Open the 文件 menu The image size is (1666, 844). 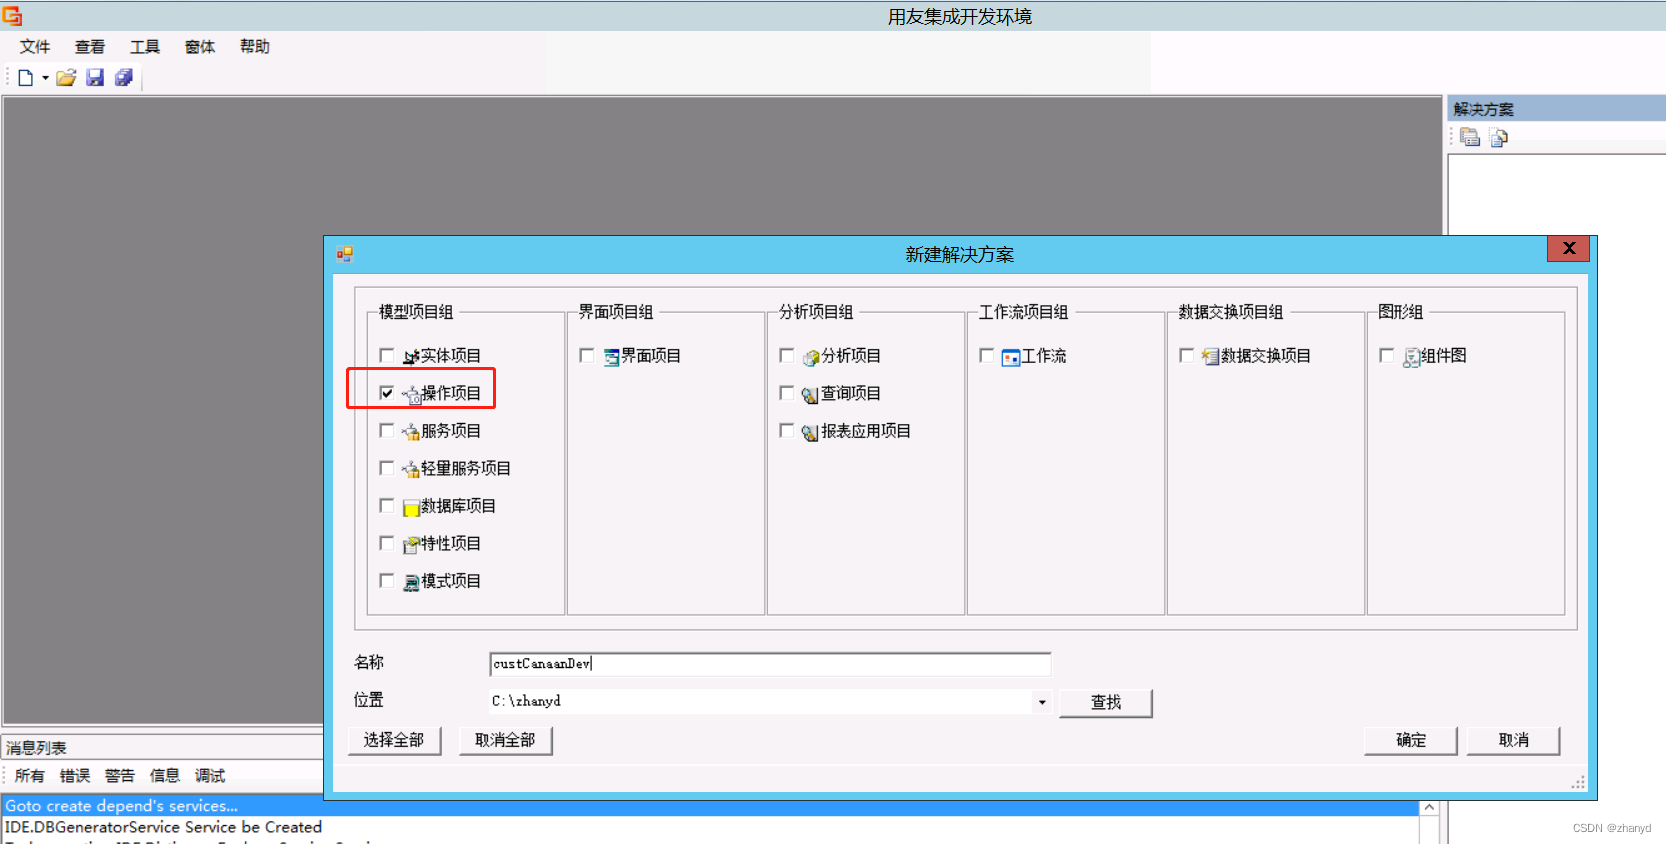tap(35, 47)
